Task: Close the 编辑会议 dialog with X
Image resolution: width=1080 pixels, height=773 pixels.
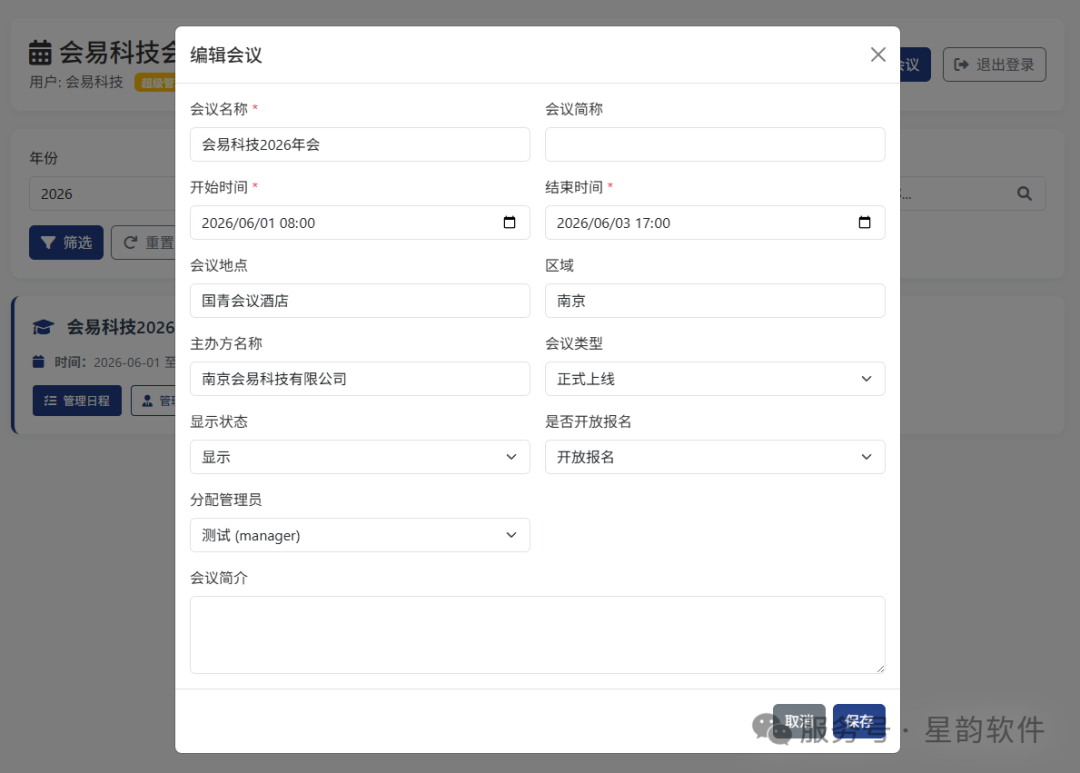Action: tap(878, 54)
